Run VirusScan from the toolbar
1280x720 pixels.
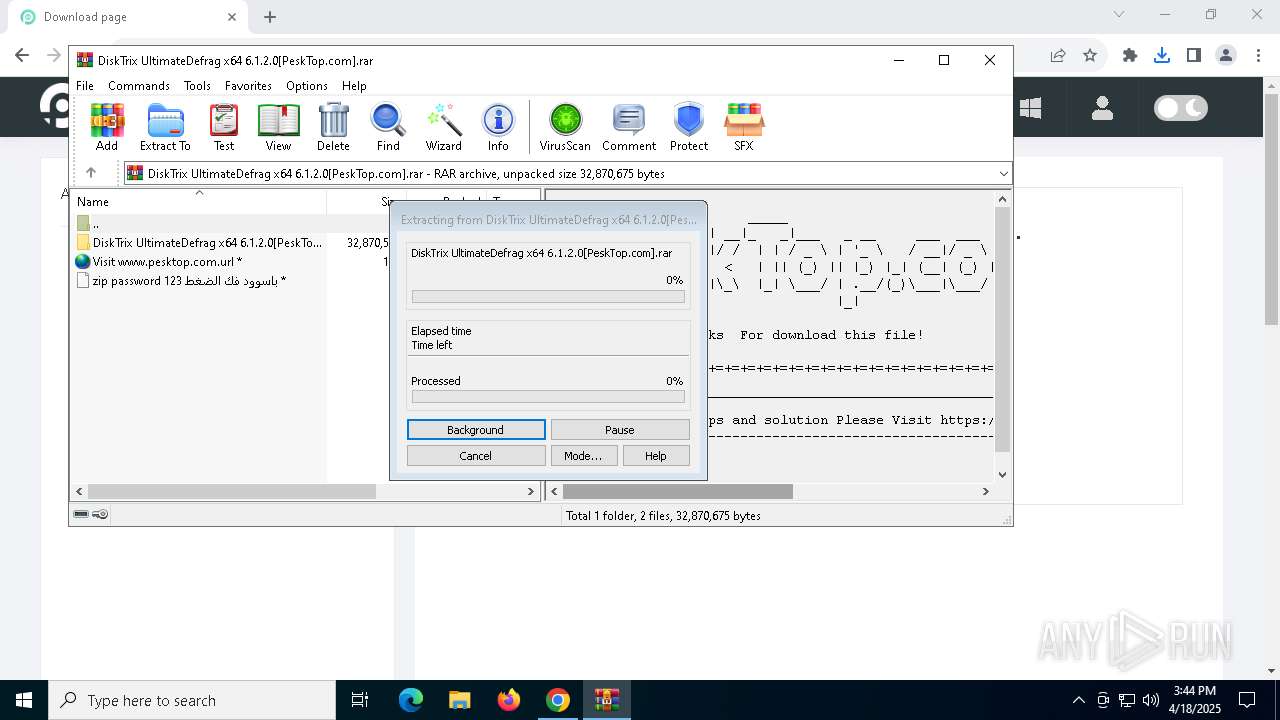tap(565, 127)
